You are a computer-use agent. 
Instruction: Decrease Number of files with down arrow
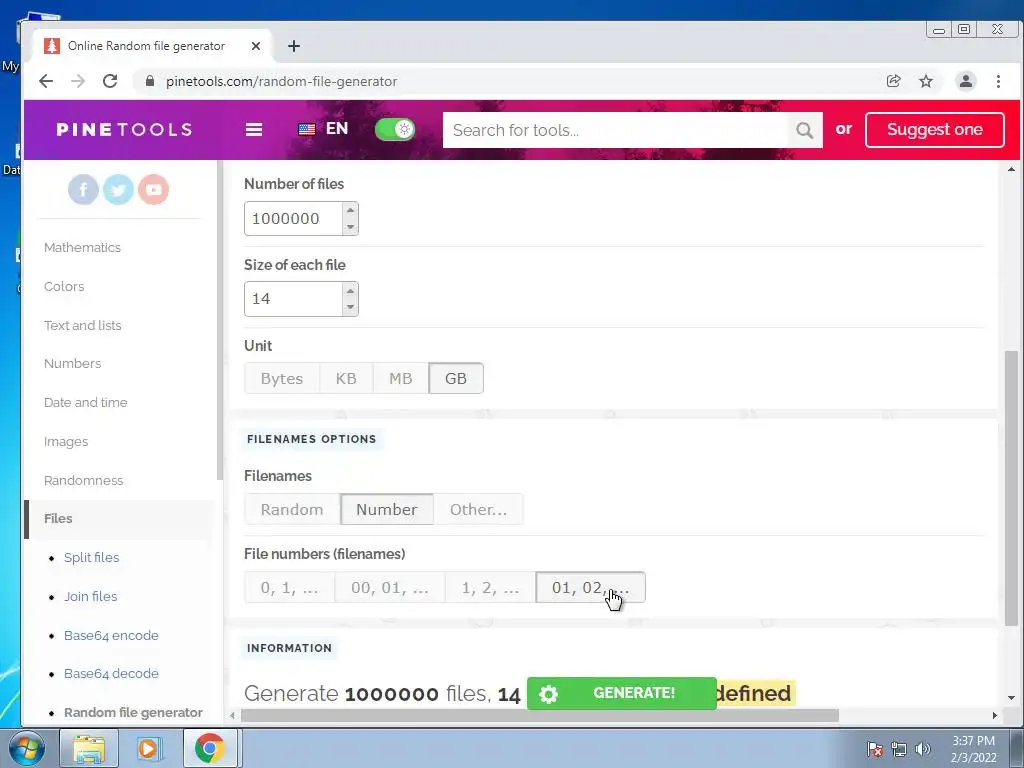pyautogui.click(x=350, y=227)
